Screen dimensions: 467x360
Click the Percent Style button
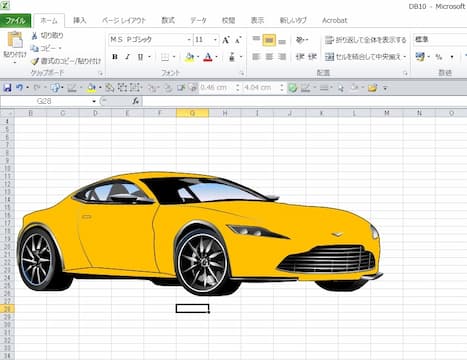point(439,57)
